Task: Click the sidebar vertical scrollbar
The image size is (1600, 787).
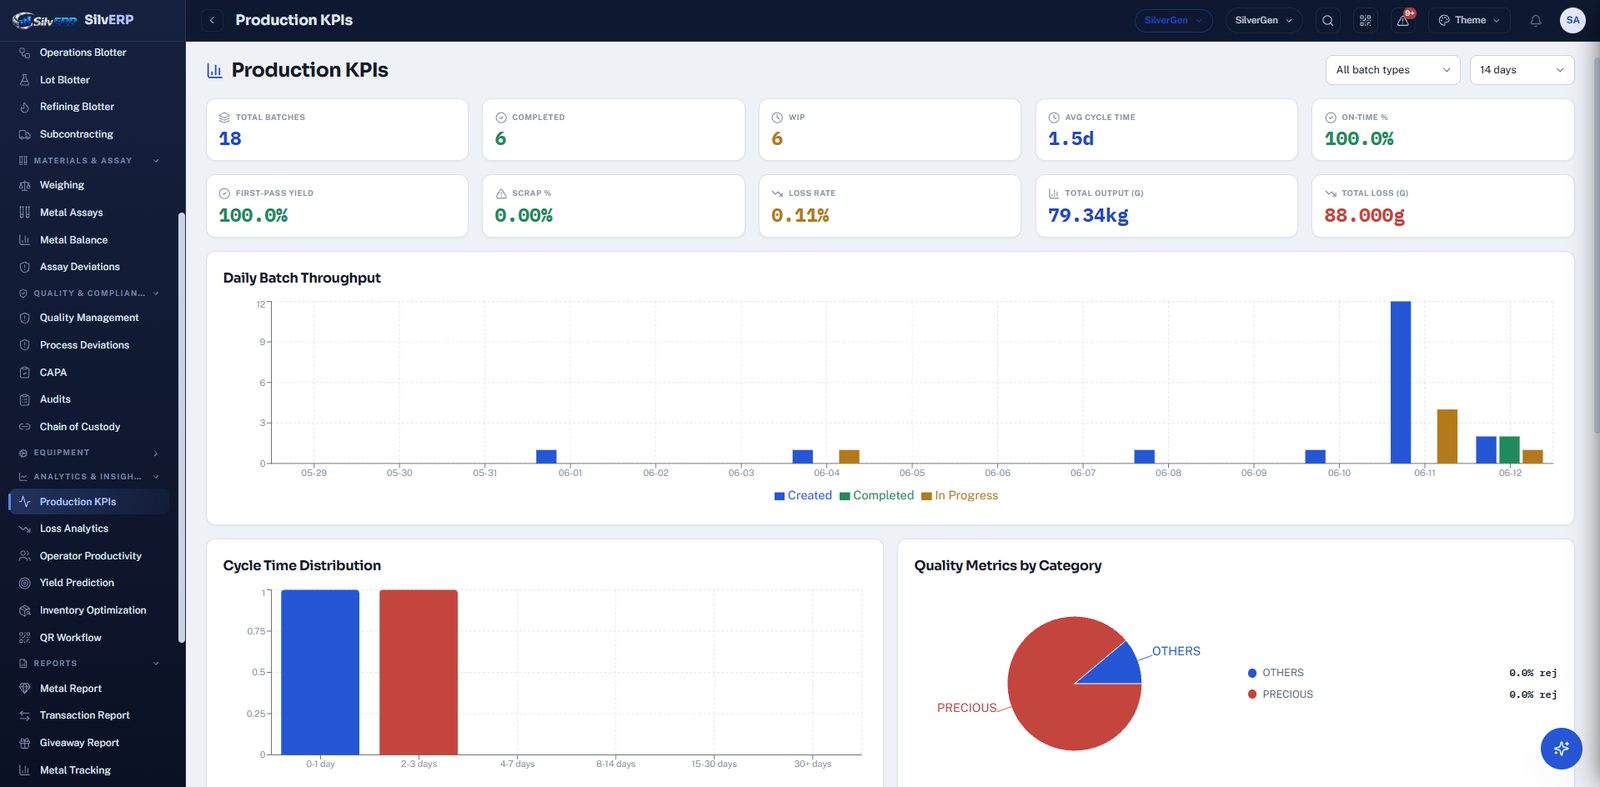Action: 181,428
